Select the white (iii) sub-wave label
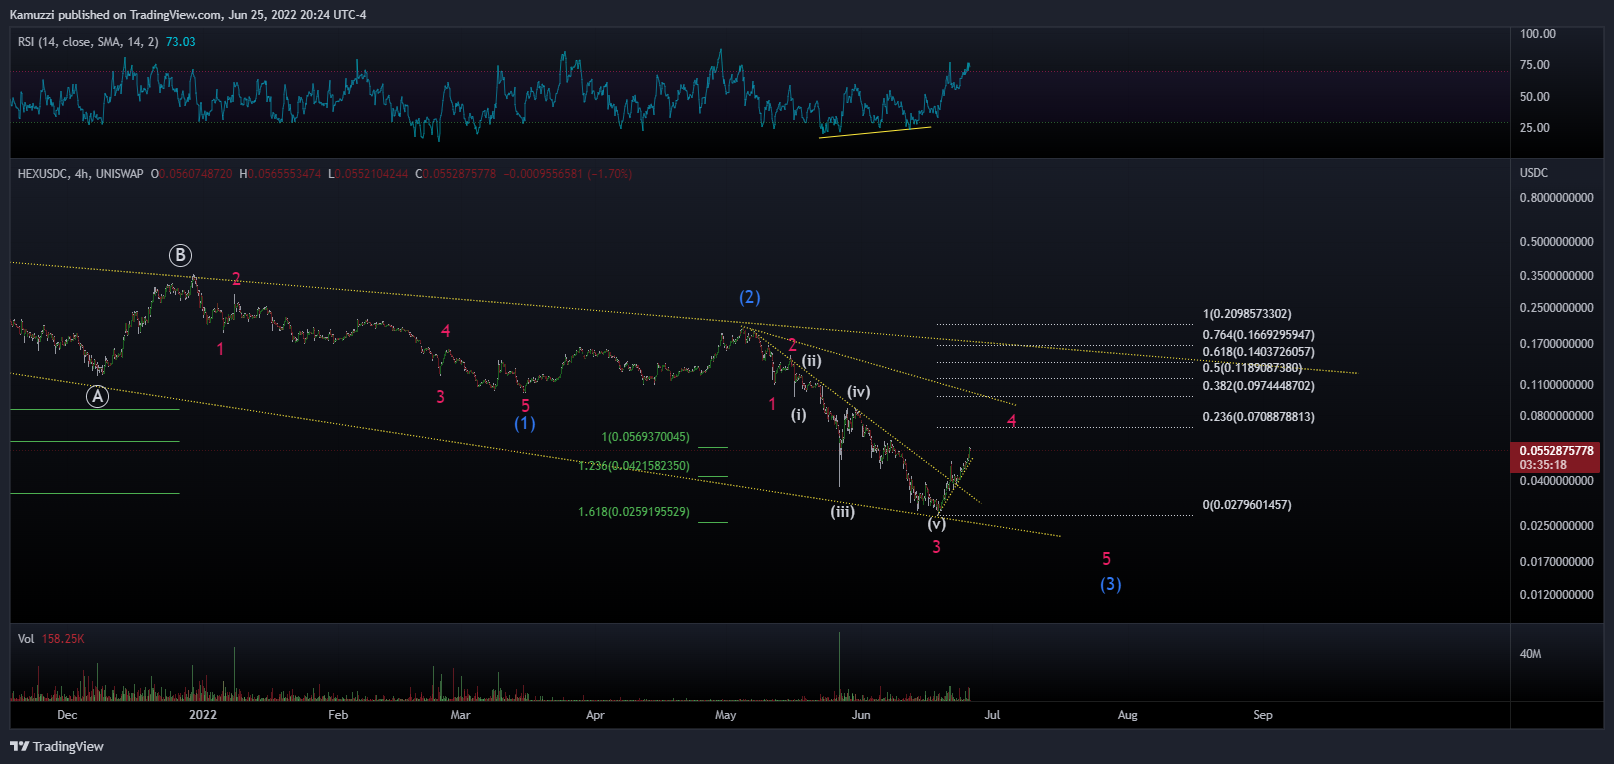Viewport: 1614px width, 764px height. tap(843, 512)
